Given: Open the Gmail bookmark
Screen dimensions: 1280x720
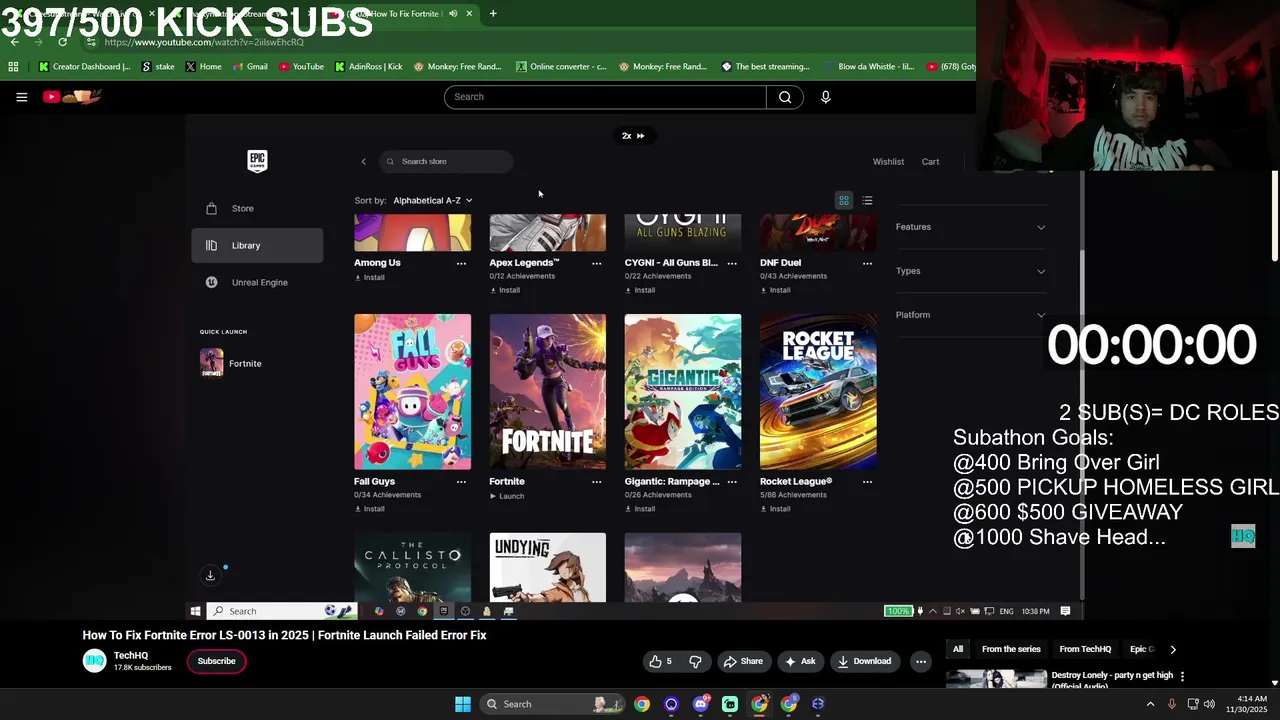Looking at the screenshot, I should coord(250,67).
